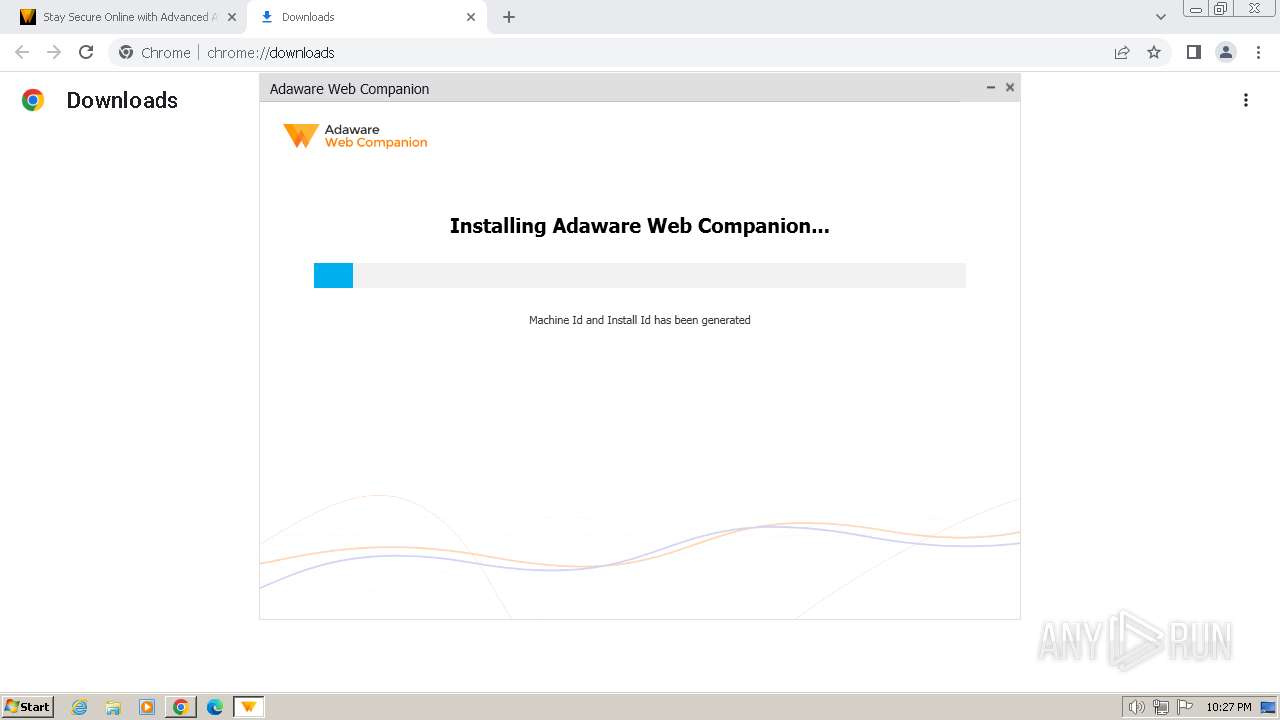
Task: Switch to Chrome in the taskbar
Action: click(x=181, y=707)
